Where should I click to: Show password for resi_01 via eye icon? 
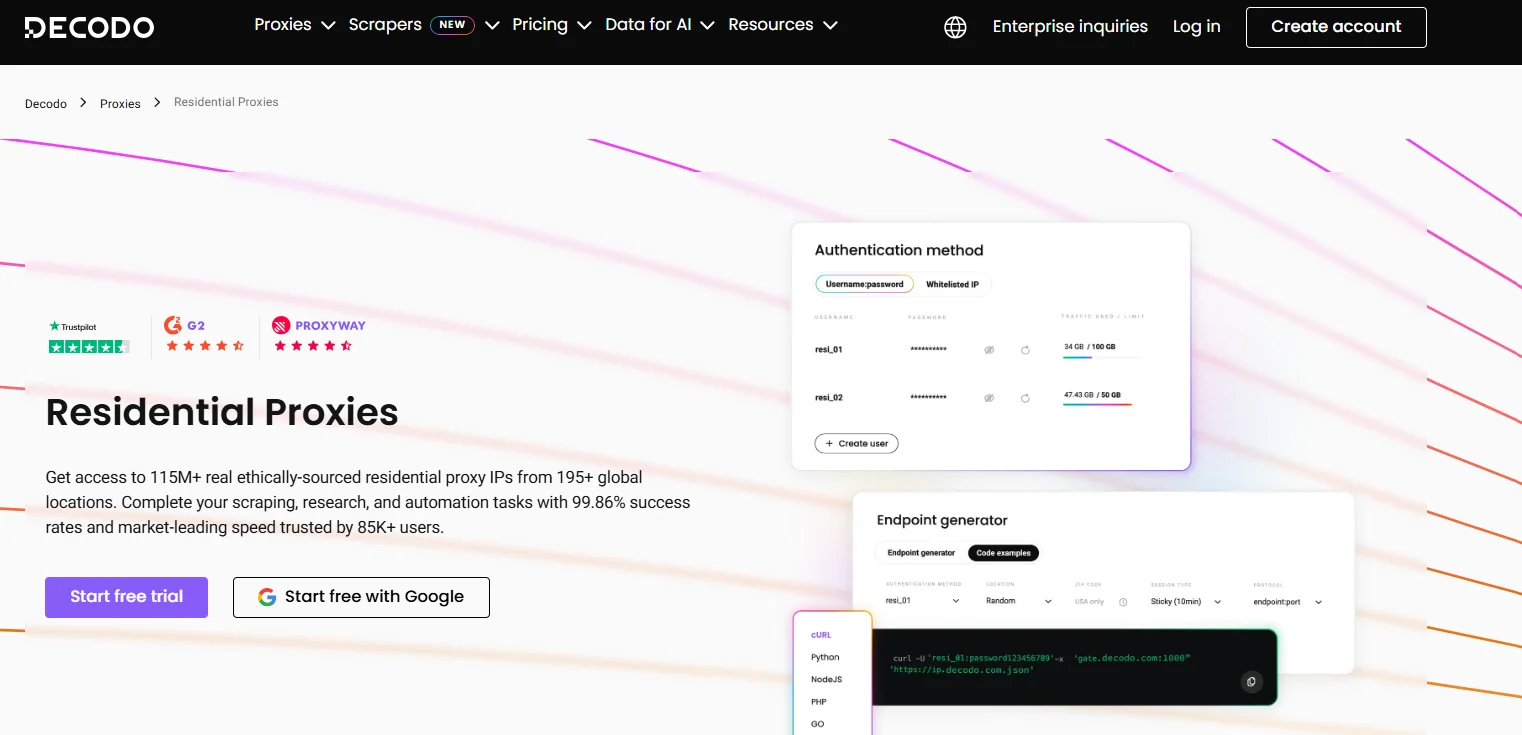(x=989, y=350)
